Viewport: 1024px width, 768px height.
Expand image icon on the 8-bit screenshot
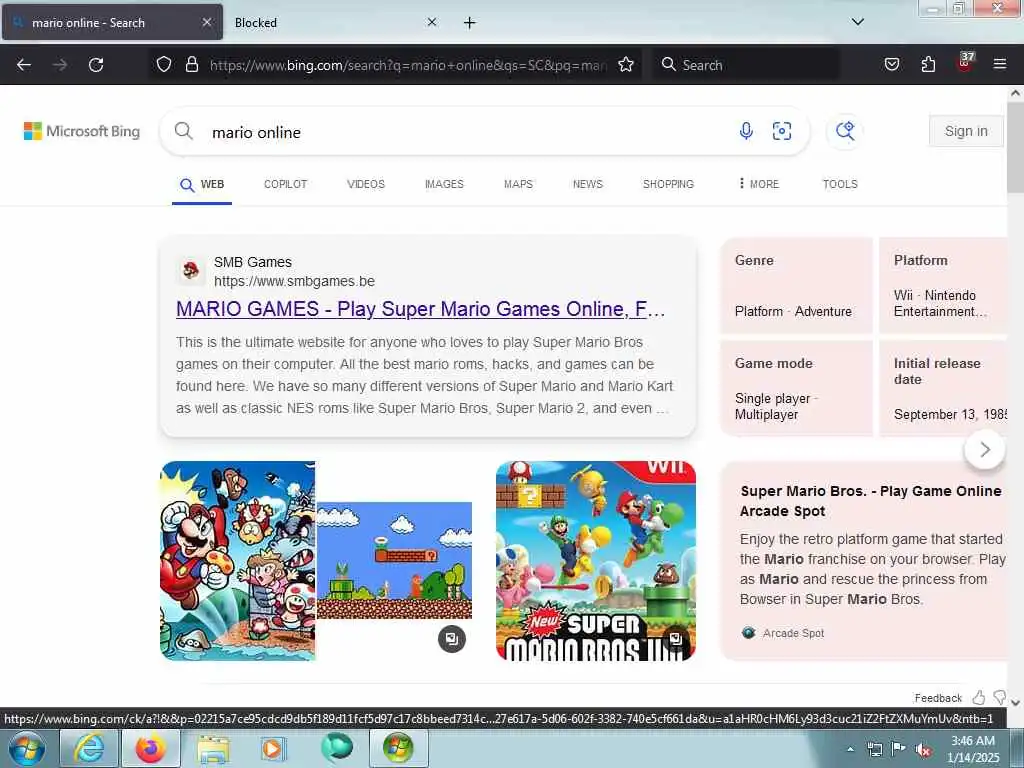pos(452,639)
